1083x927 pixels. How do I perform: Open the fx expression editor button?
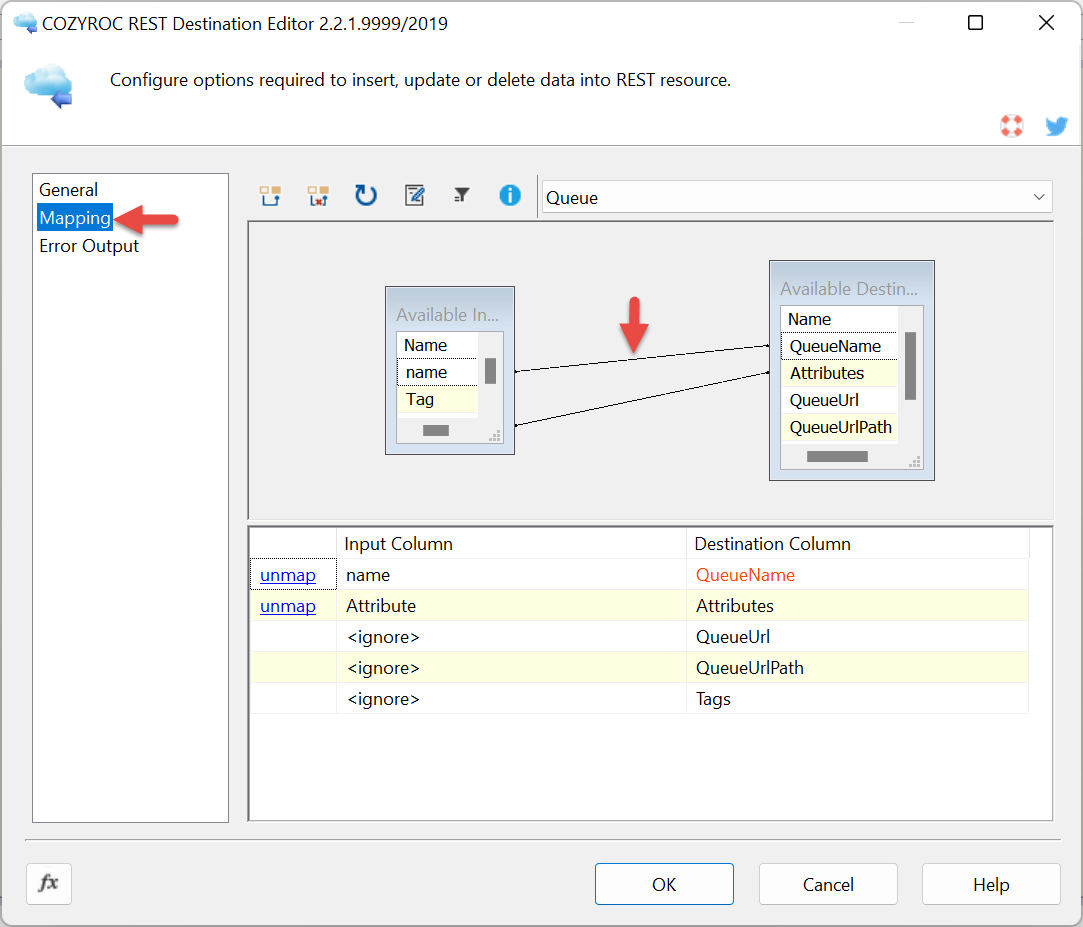(x=49, y=883)
